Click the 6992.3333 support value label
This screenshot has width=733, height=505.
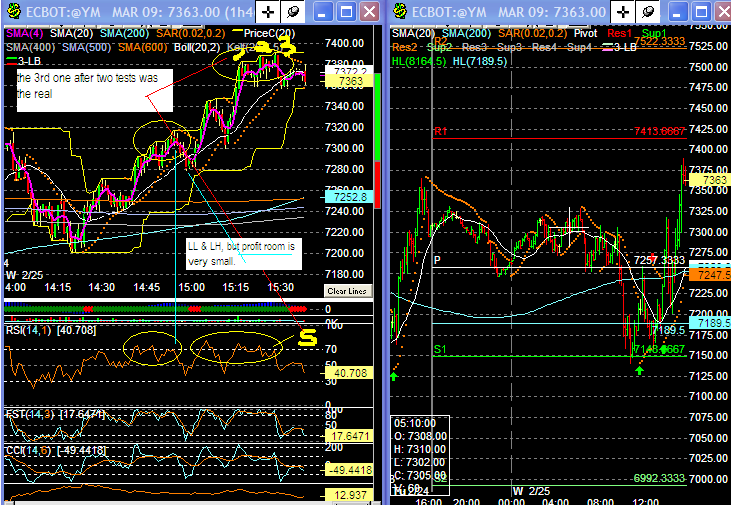click(x=660, y=478)
